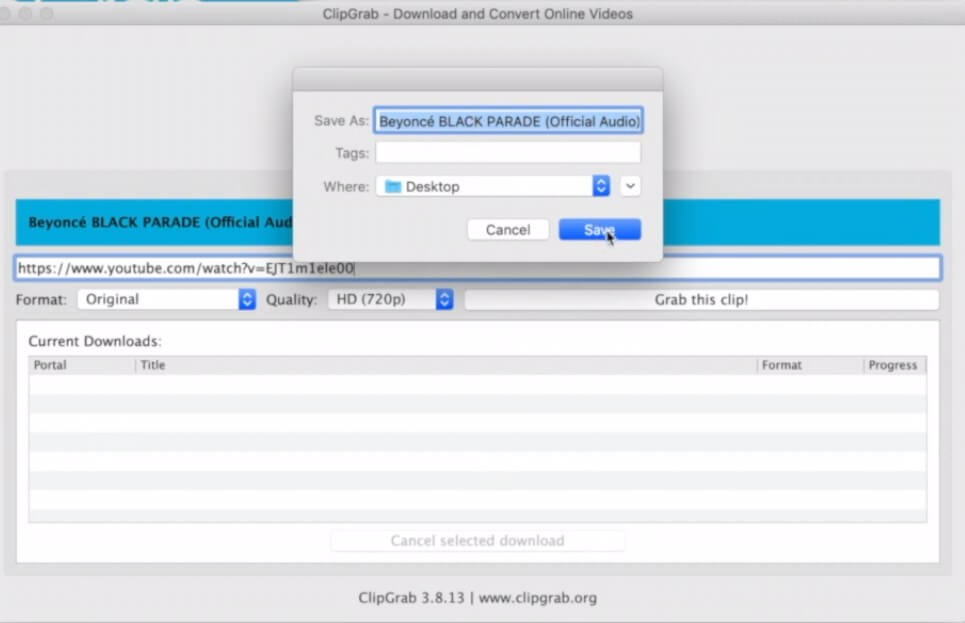Click the Where dropdown blue arrow stepper
Image resolution: width=965 pixels, height=623 pixels.
[x=601, y=186]
